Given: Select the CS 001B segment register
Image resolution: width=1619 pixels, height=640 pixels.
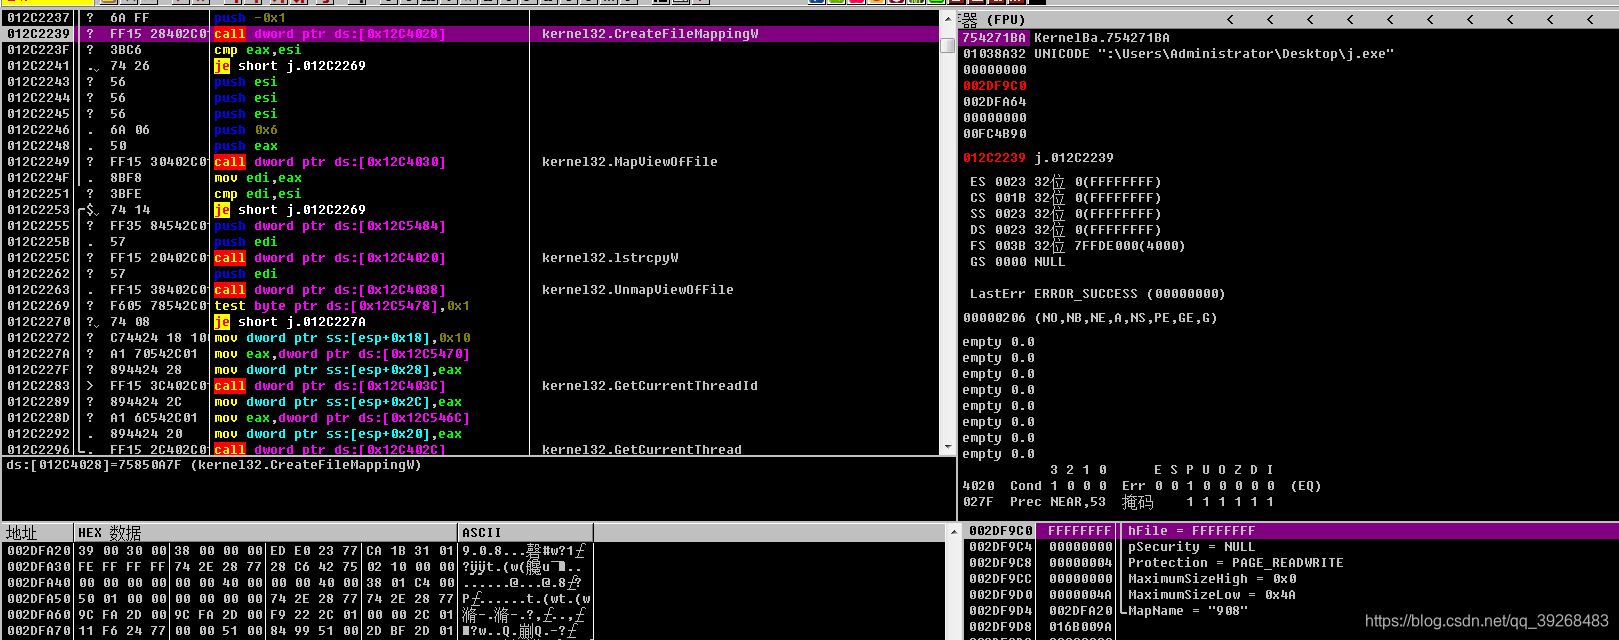Looking at the screenshot, I should coord(1066,198).
